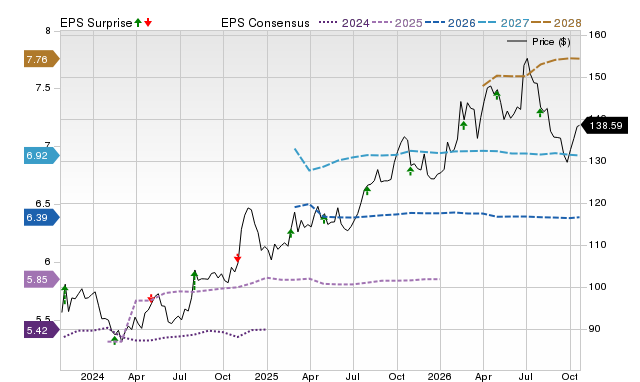Image resolution: width=640 pixels, height=382 pixels.
Task: Click the 110 price axis label
Action: click(x=597, y=245)
